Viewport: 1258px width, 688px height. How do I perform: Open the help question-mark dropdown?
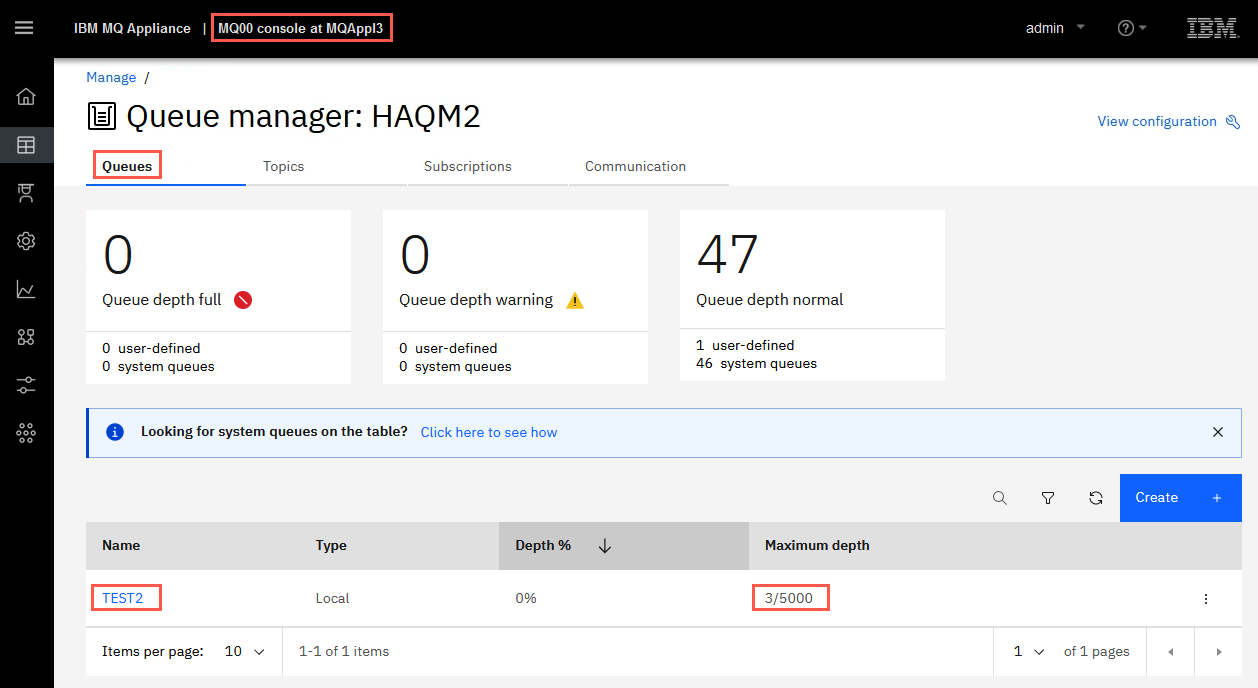pyautogui.click(x=1132, y=28)
